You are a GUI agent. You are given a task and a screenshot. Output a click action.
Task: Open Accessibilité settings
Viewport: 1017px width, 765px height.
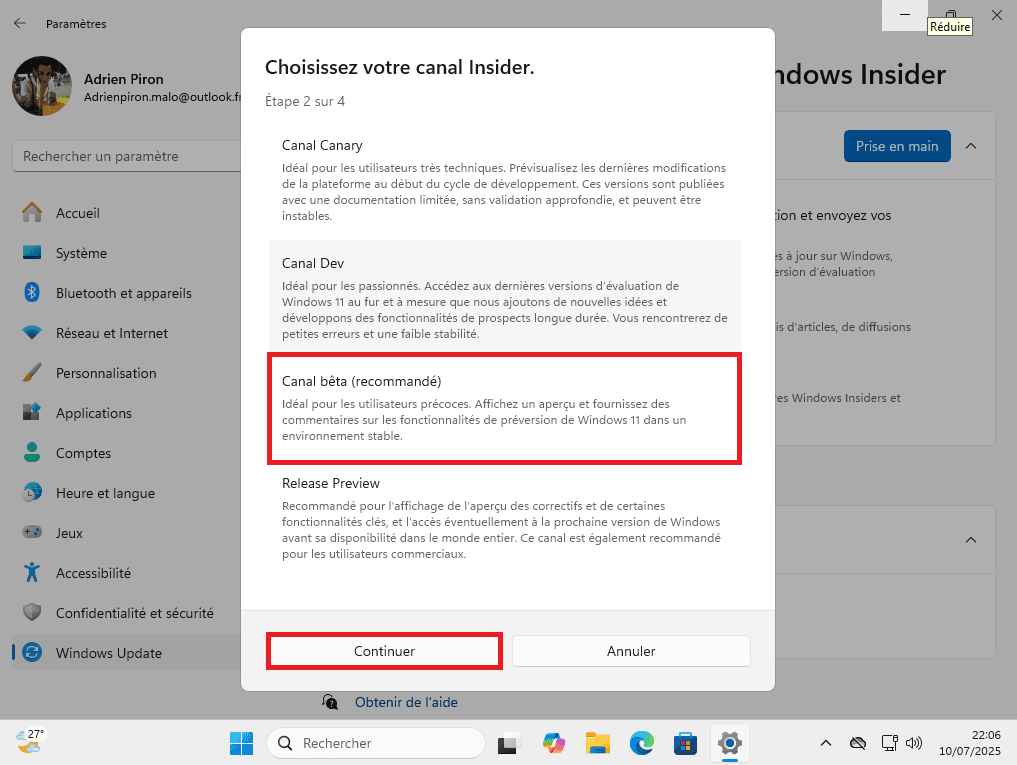click(x=127, y=573)
